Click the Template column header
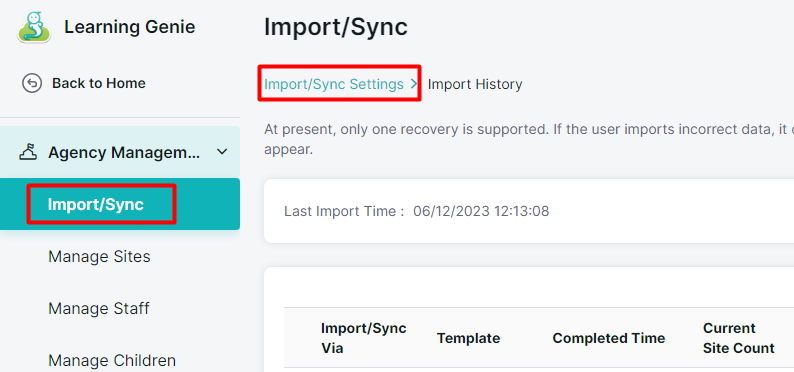The height and width of the screenshot is (372, 794). 468,338
